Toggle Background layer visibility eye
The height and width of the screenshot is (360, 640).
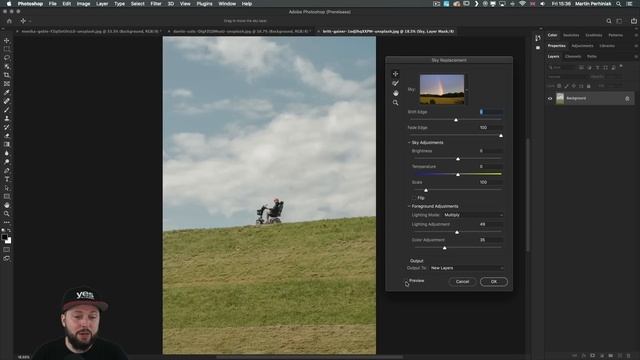[550, 98]
